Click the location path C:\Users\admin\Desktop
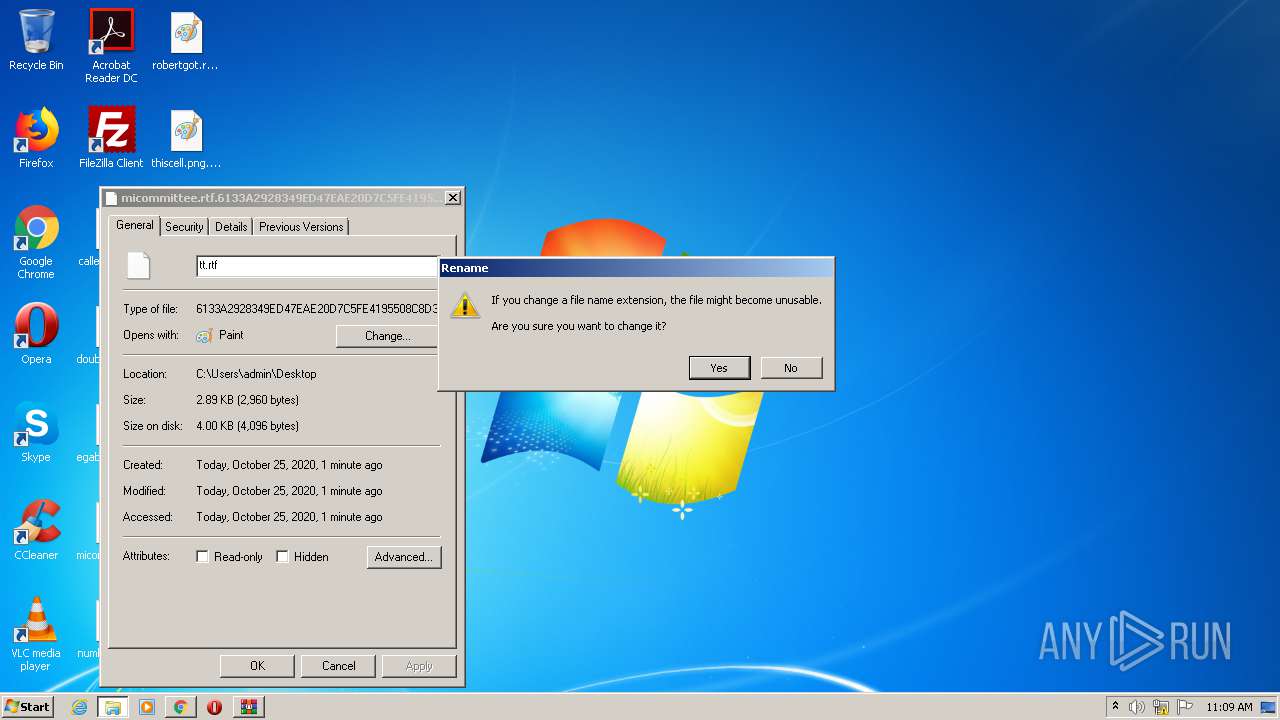 [256, 374]
